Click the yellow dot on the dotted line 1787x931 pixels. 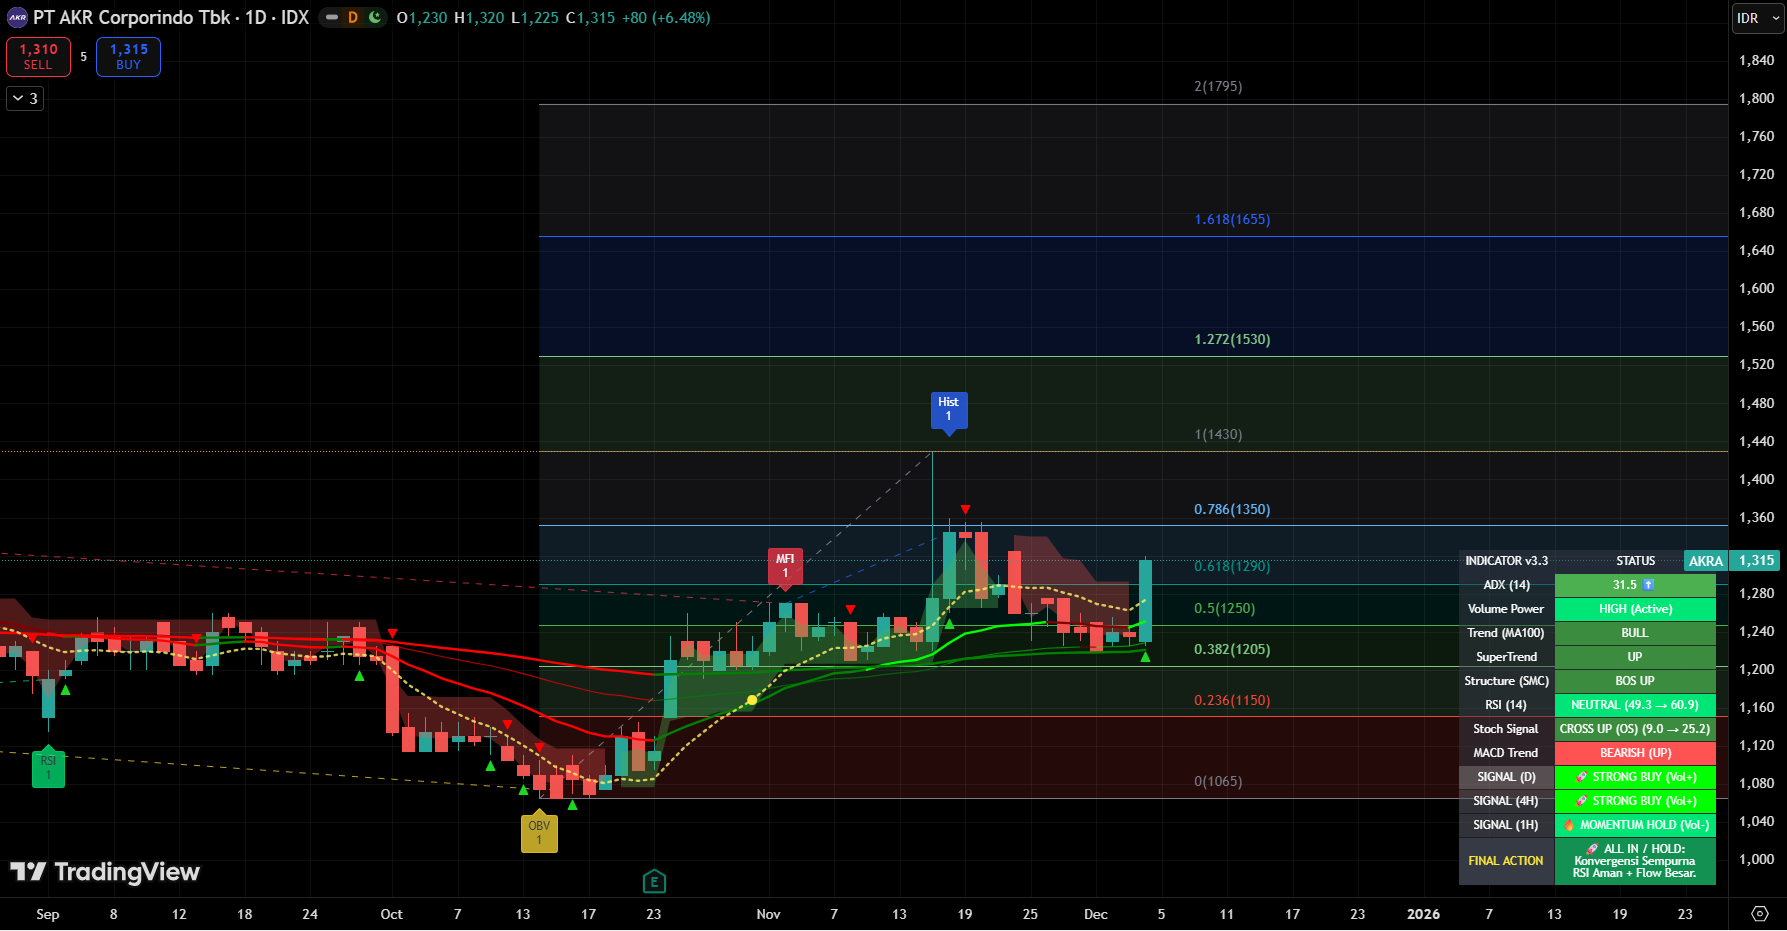tap(752, 700)
